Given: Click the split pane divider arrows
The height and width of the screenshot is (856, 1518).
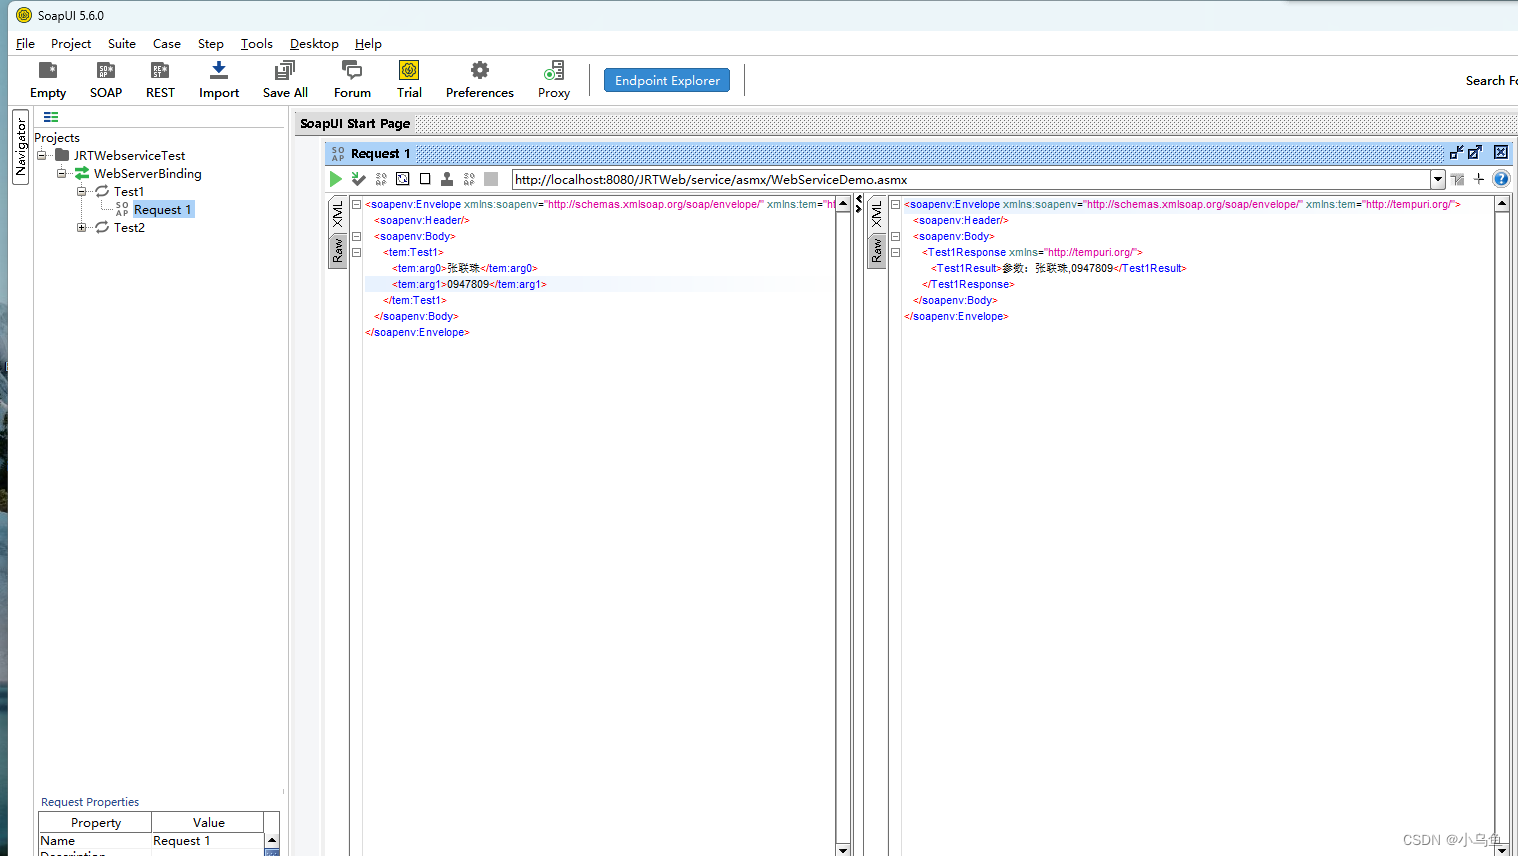Looking at the screenshot, I should pyautogui.click(x=858, y=203).
